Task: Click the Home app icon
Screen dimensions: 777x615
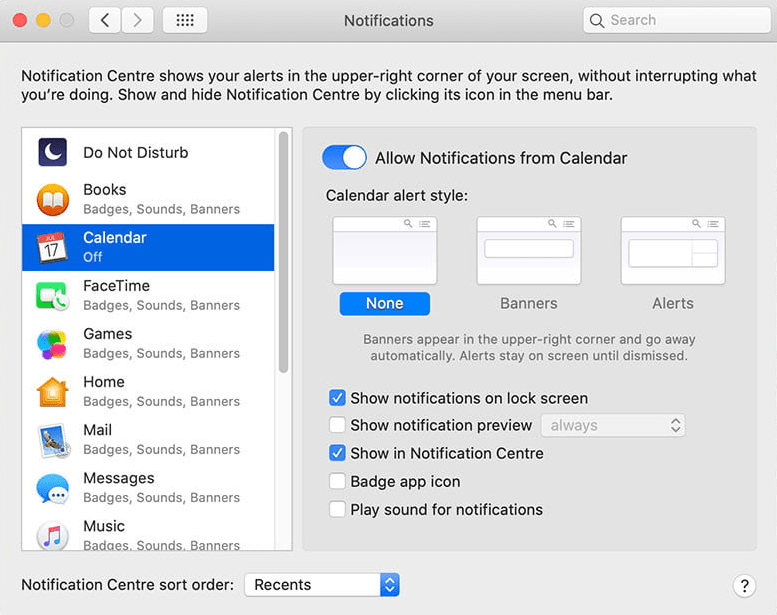Action: click(53, 392)
